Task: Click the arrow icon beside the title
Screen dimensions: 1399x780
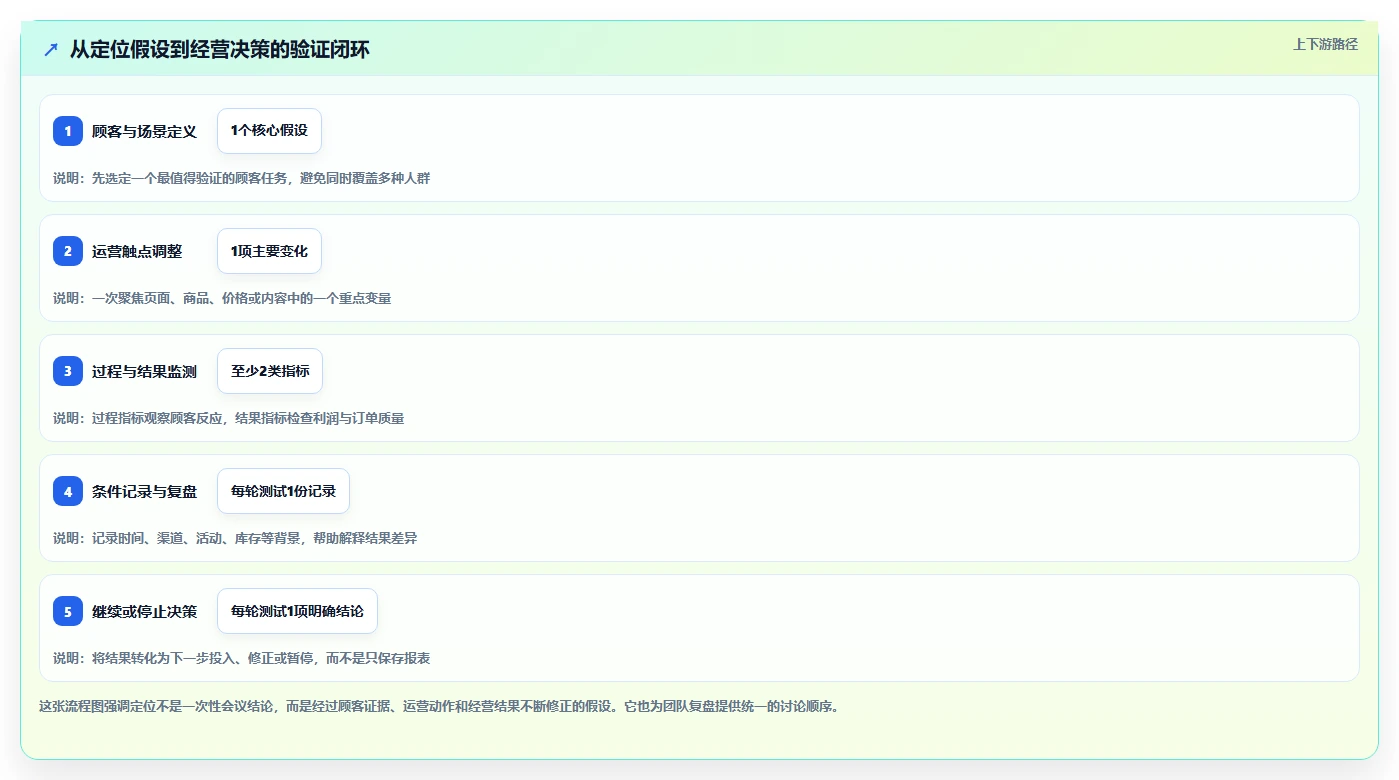Action: [x=51, y=49]
